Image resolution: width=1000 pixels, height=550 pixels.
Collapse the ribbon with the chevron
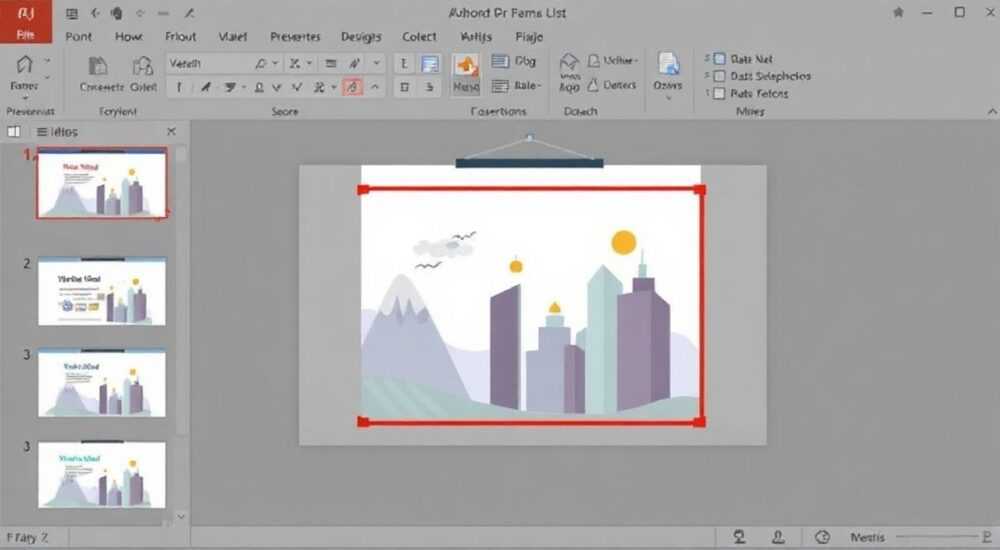[x=992, y=112]
